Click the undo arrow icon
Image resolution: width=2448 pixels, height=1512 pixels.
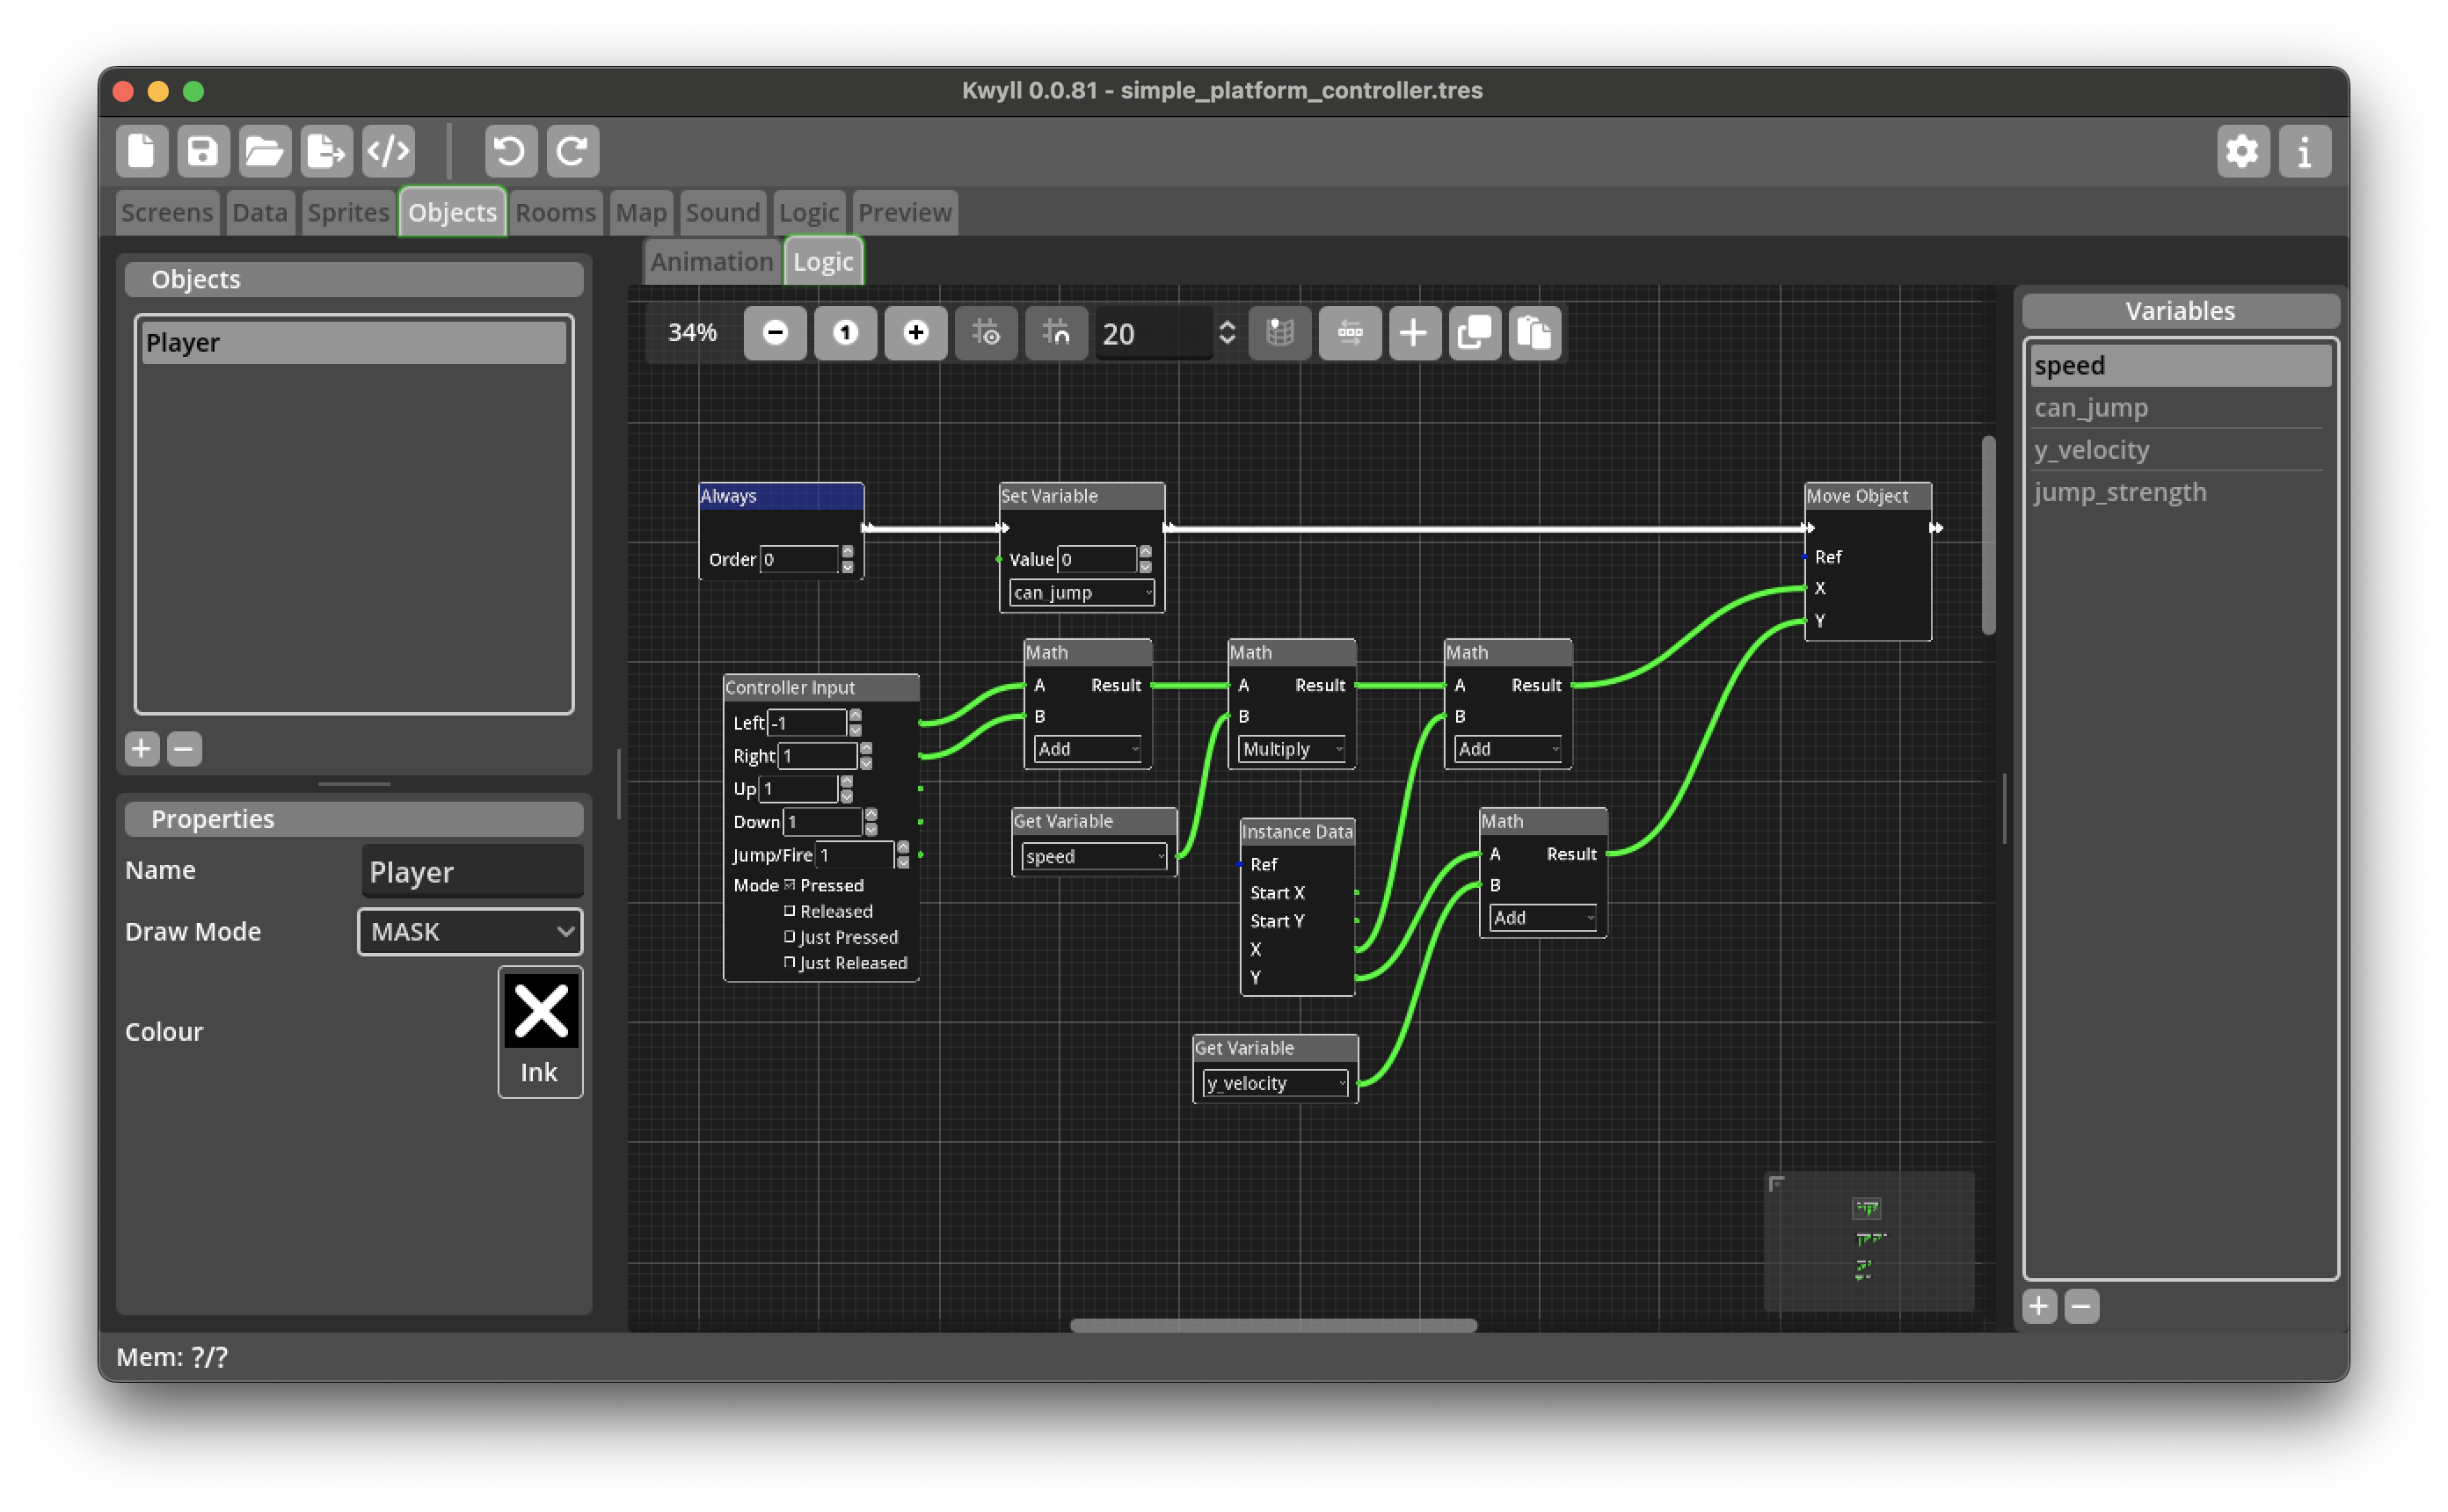click(x=510, y=152)
